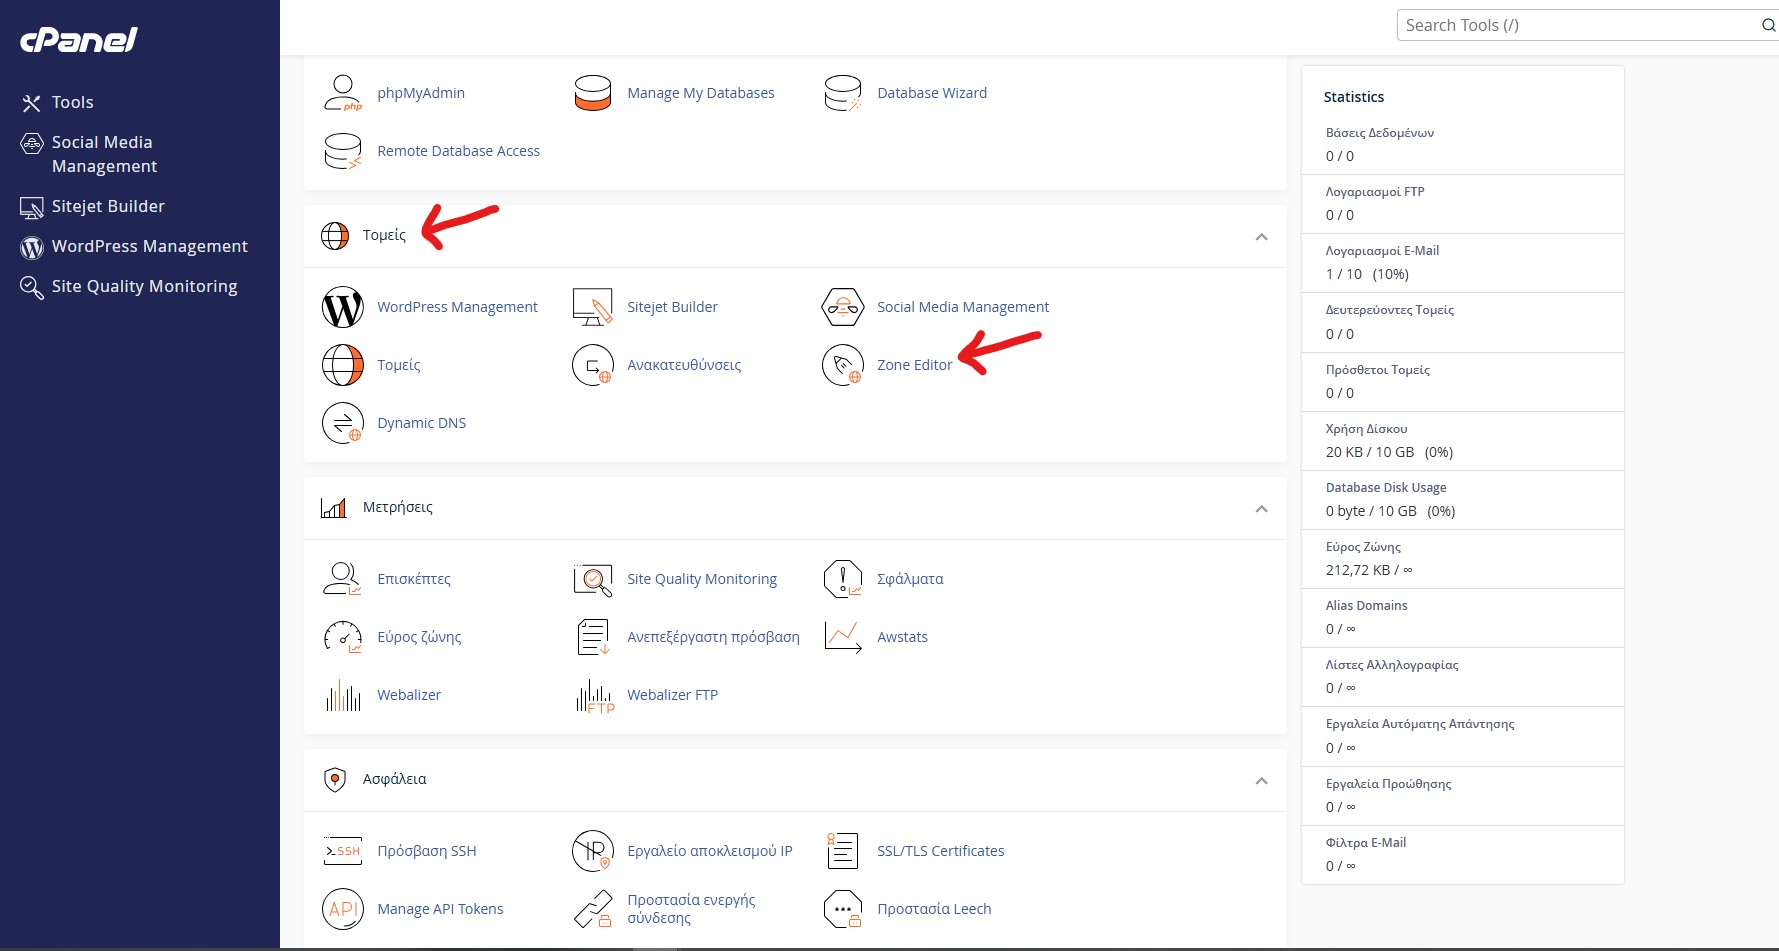Click the Dynamic DNS icon

(342, 423)
